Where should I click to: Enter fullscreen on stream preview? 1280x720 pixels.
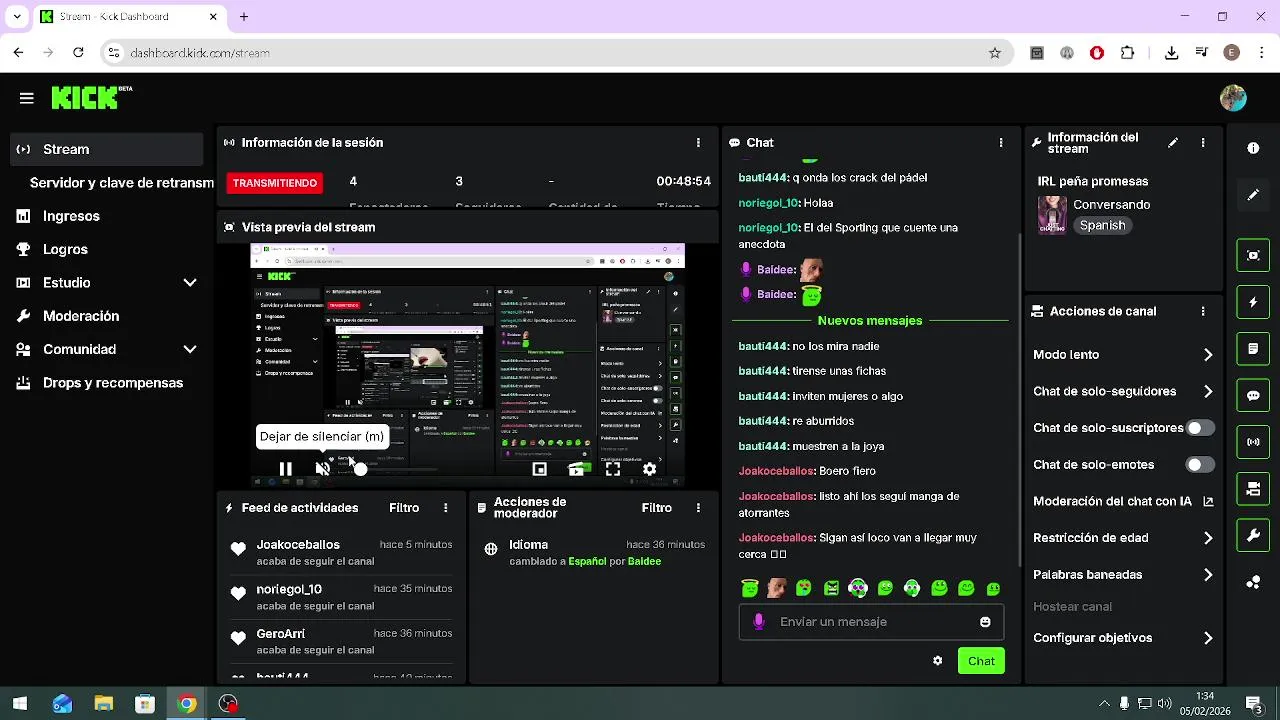613,469
